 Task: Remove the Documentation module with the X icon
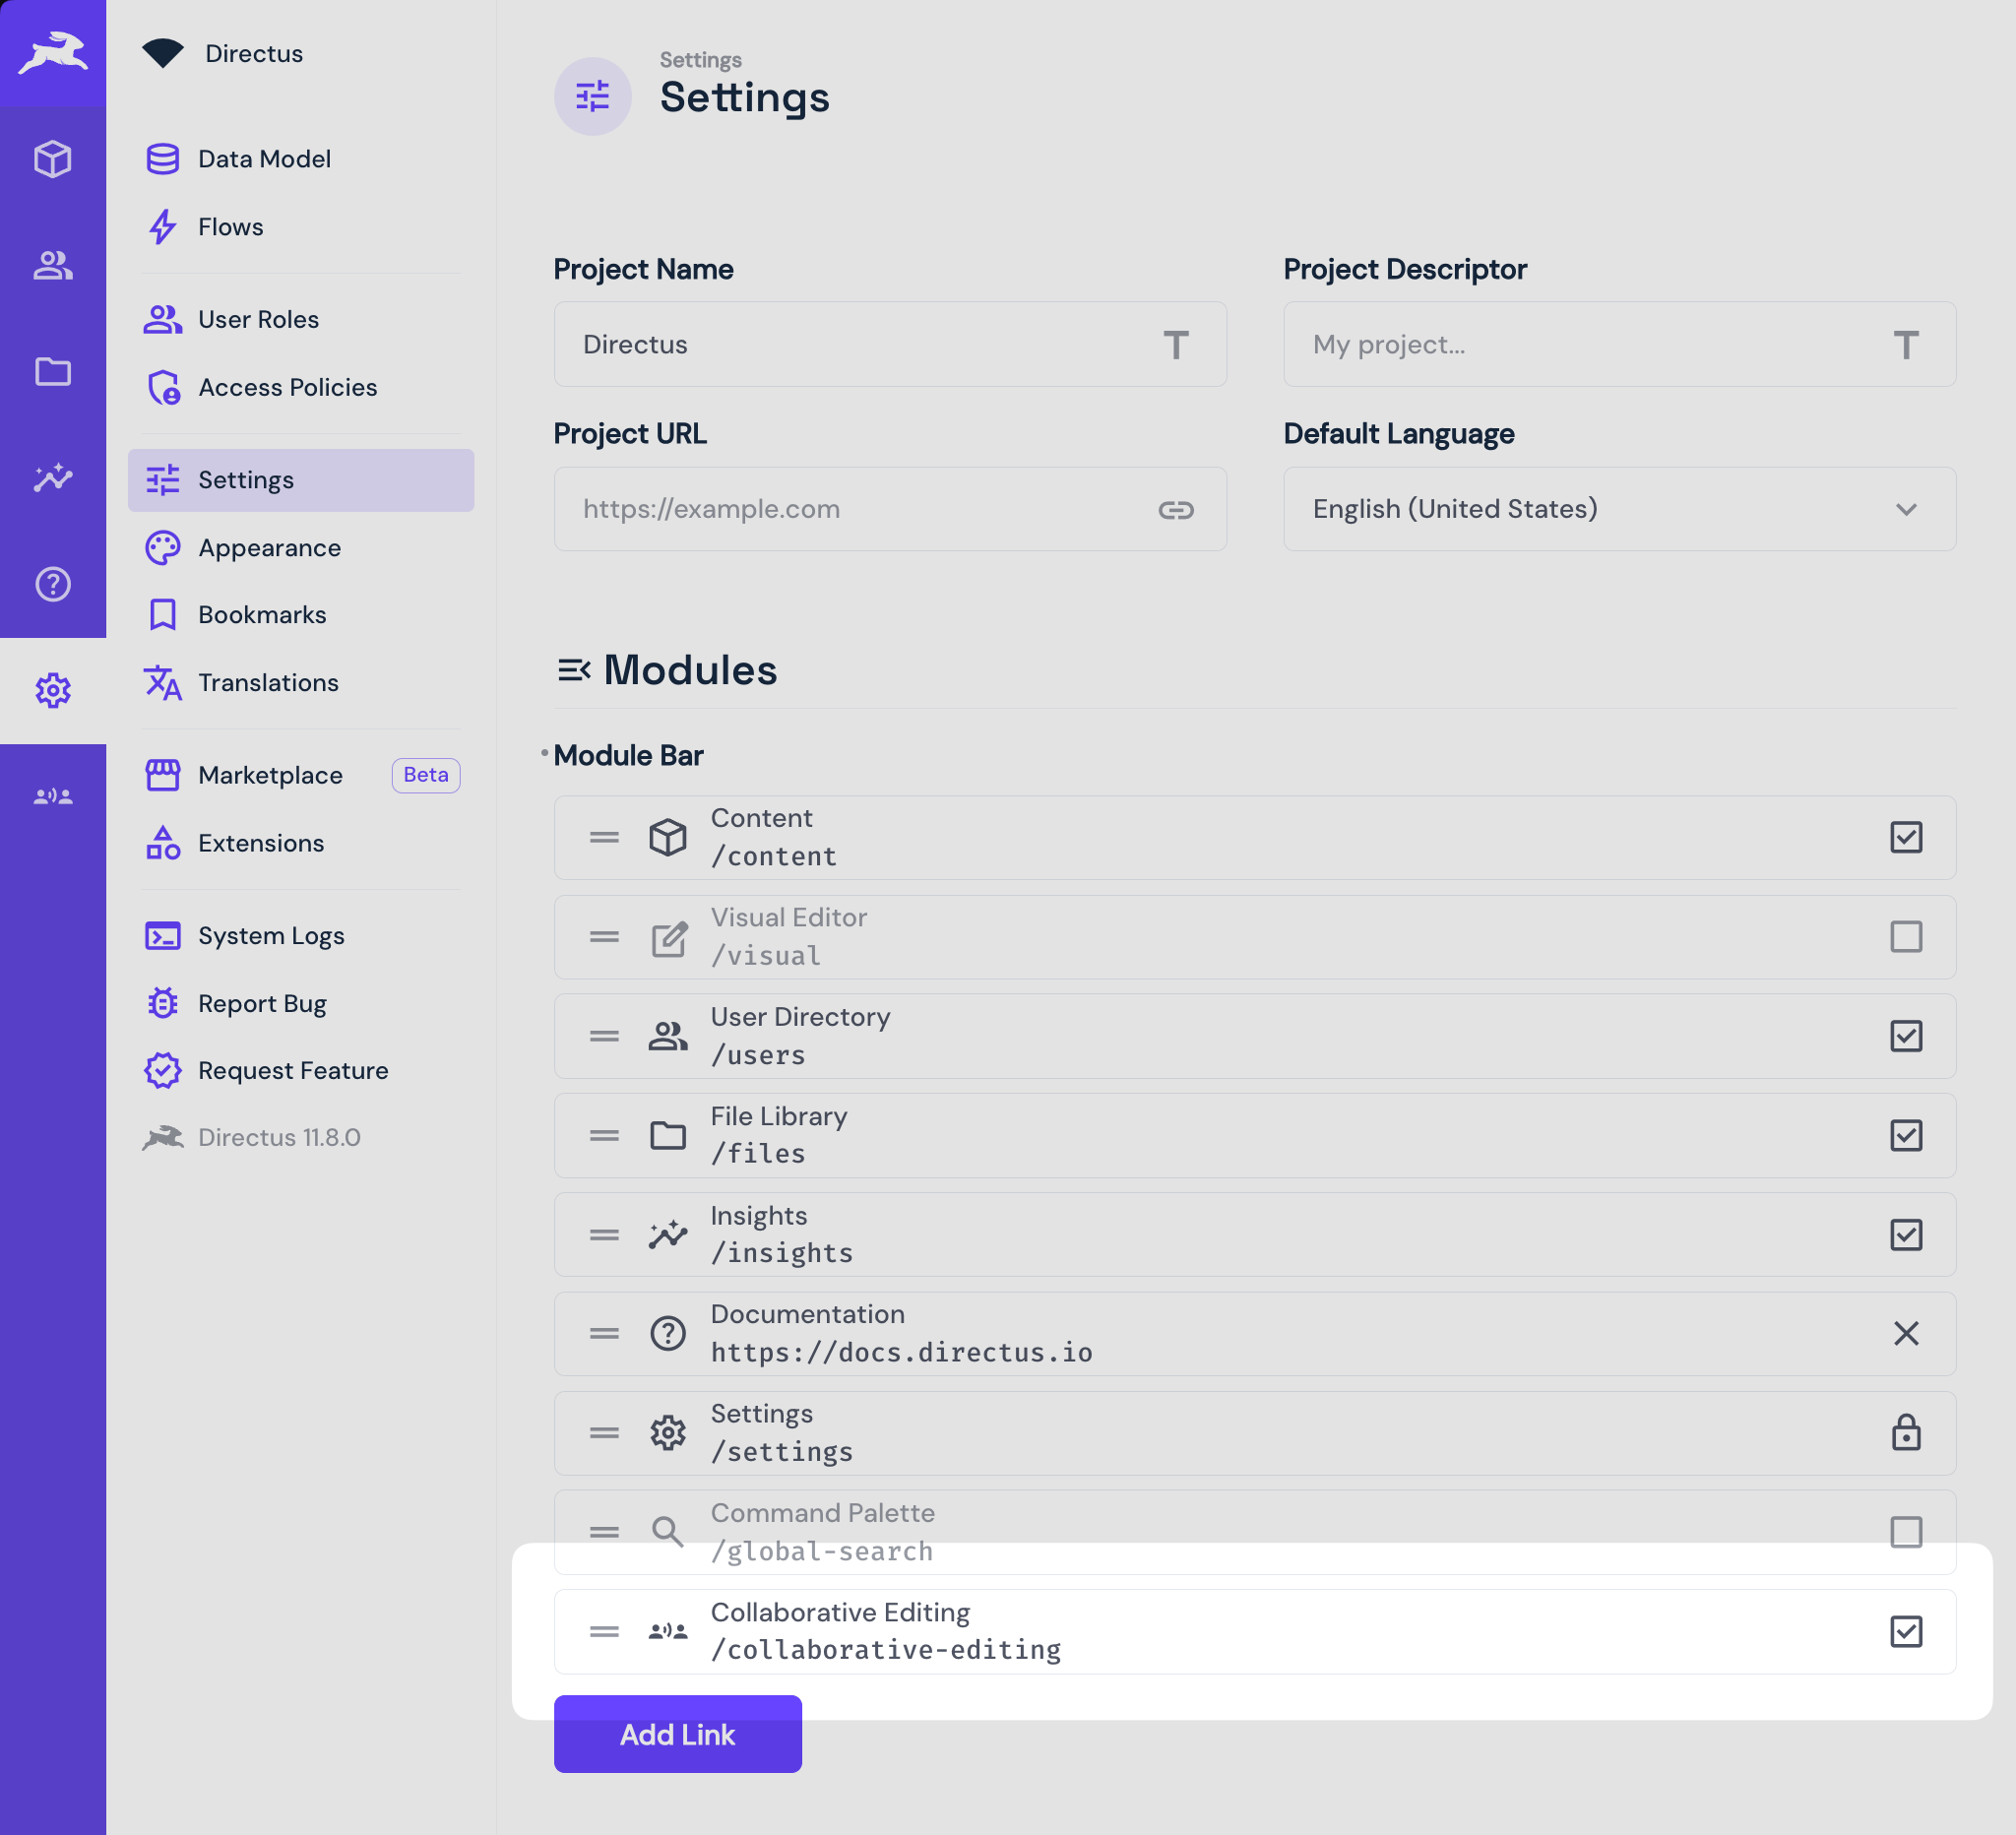point(1906,1334)
